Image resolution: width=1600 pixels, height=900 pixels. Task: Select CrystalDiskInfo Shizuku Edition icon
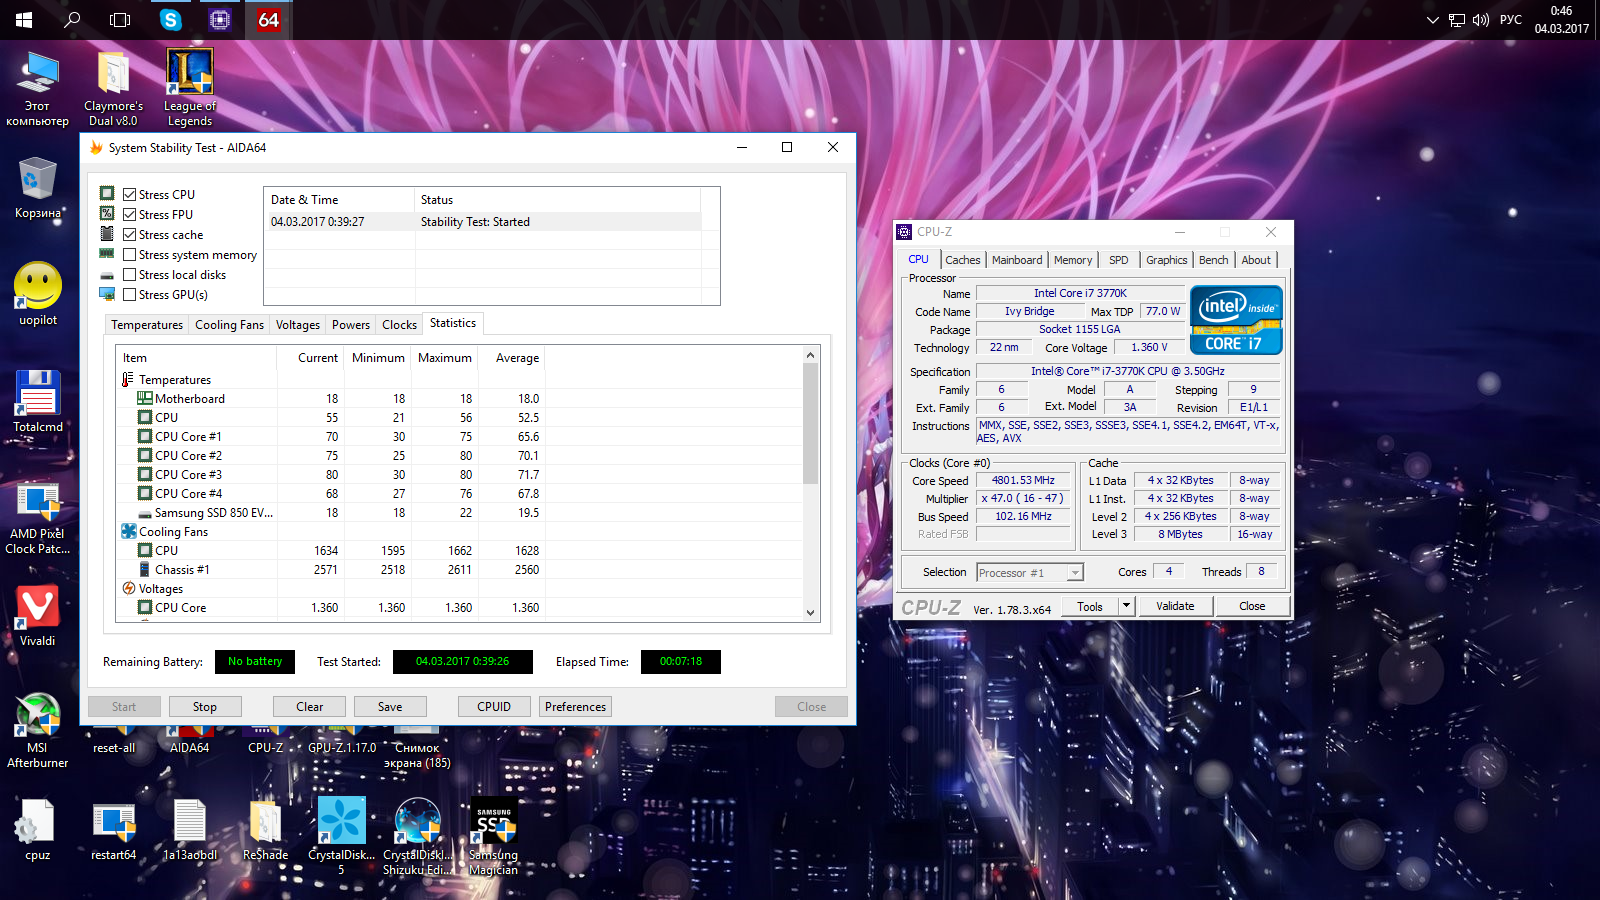tap(417, 836)
